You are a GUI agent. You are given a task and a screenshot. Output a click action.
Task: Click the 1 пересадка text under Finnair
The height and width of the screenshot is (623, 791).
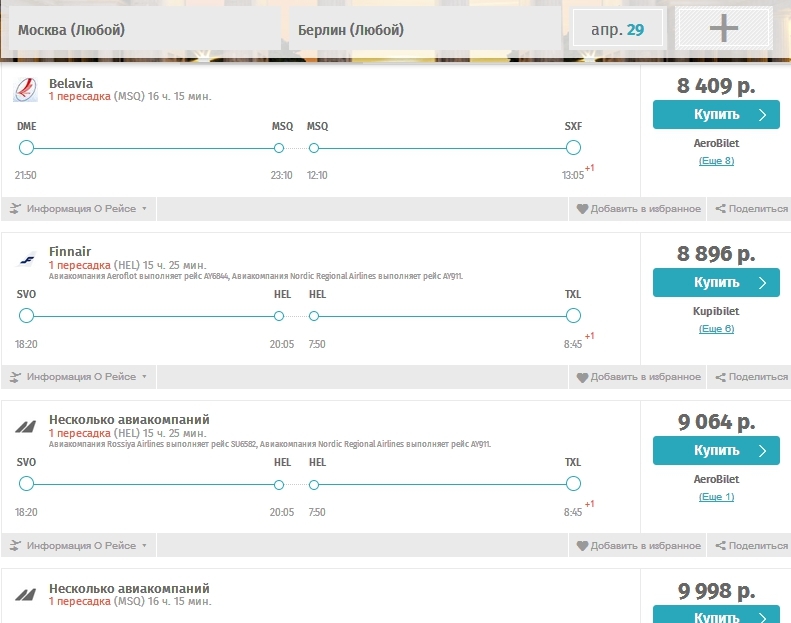click(80, 265)
